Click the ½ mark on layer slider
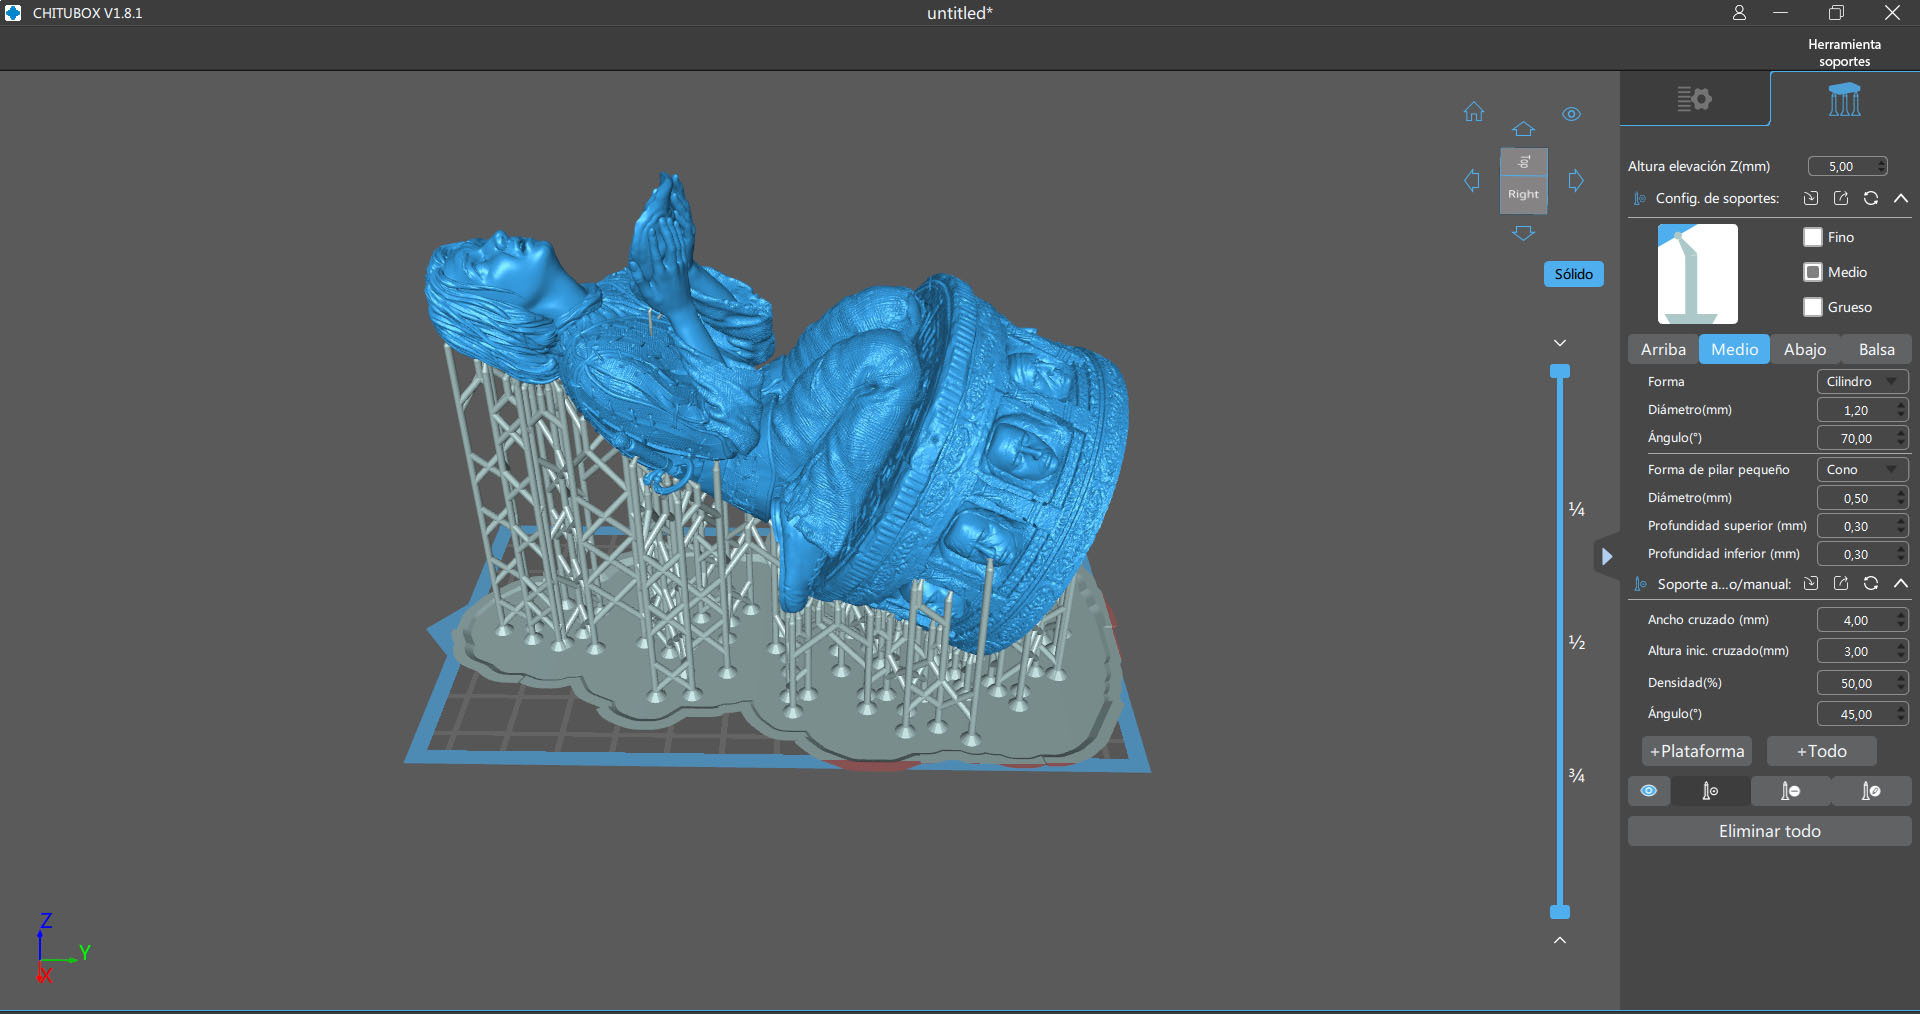Screen dimensions: 1920x1014 (1577, 642)
